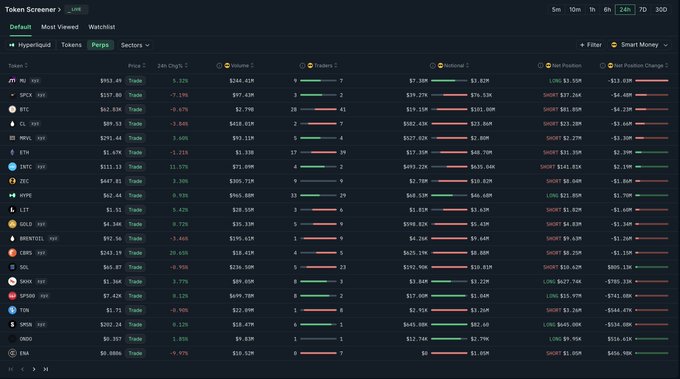Viewport: 680px width, 379px height.
Task: Click the CL oil drop icon
Action: point(12,124)
